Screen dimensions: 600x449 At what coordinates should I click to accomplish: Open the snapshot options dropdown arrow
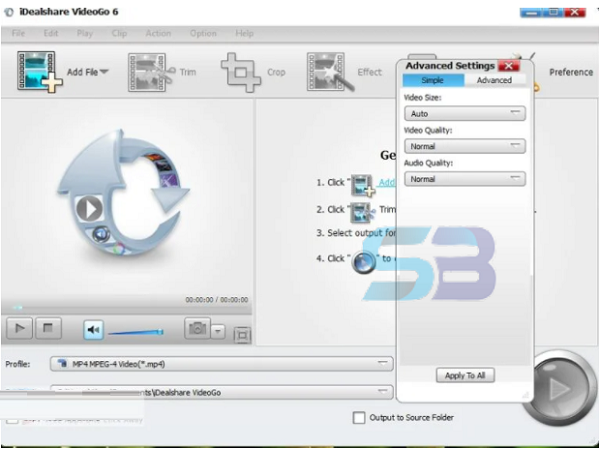(218, 331)
